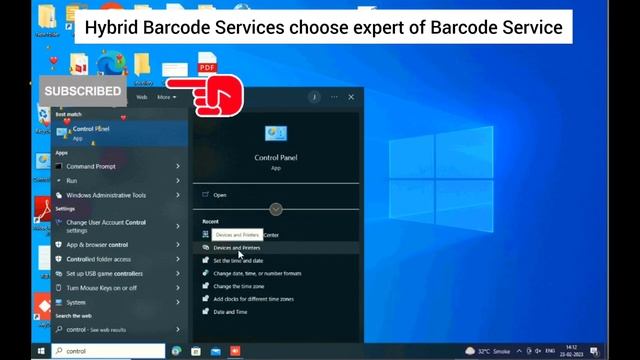The image size is (640, 360).
Task: Select the Run app result
Action: (119, 180)
